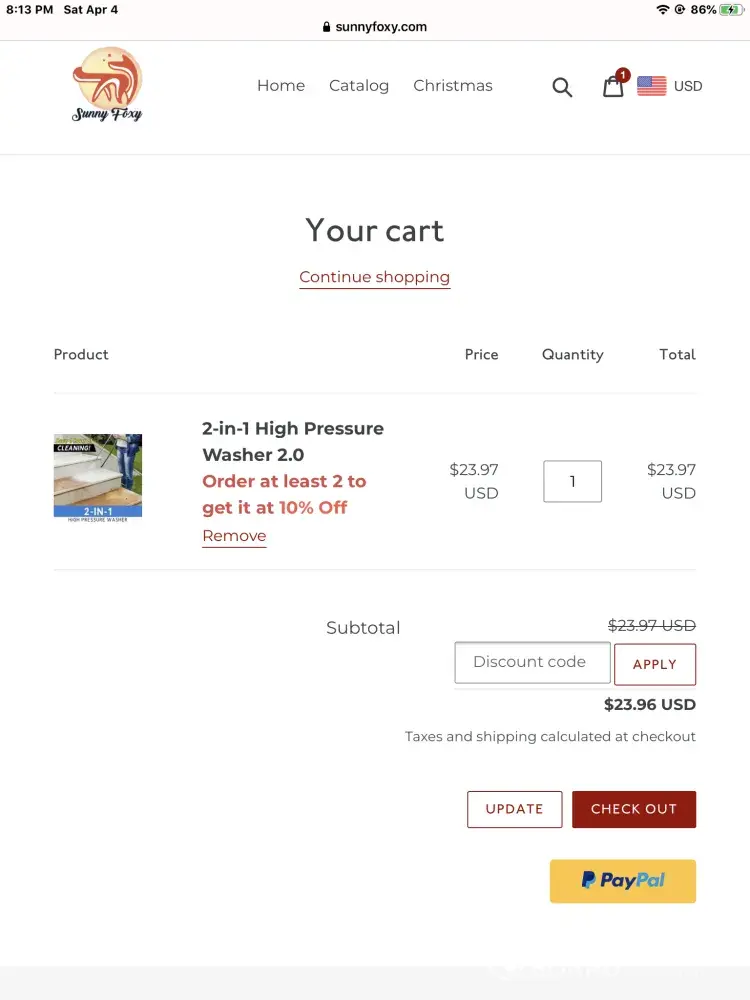Viewport: 750px width, 1000px height.
Task: Tap the lock icon beside sunnyfoxy.com
Action: tap(326, 27)
